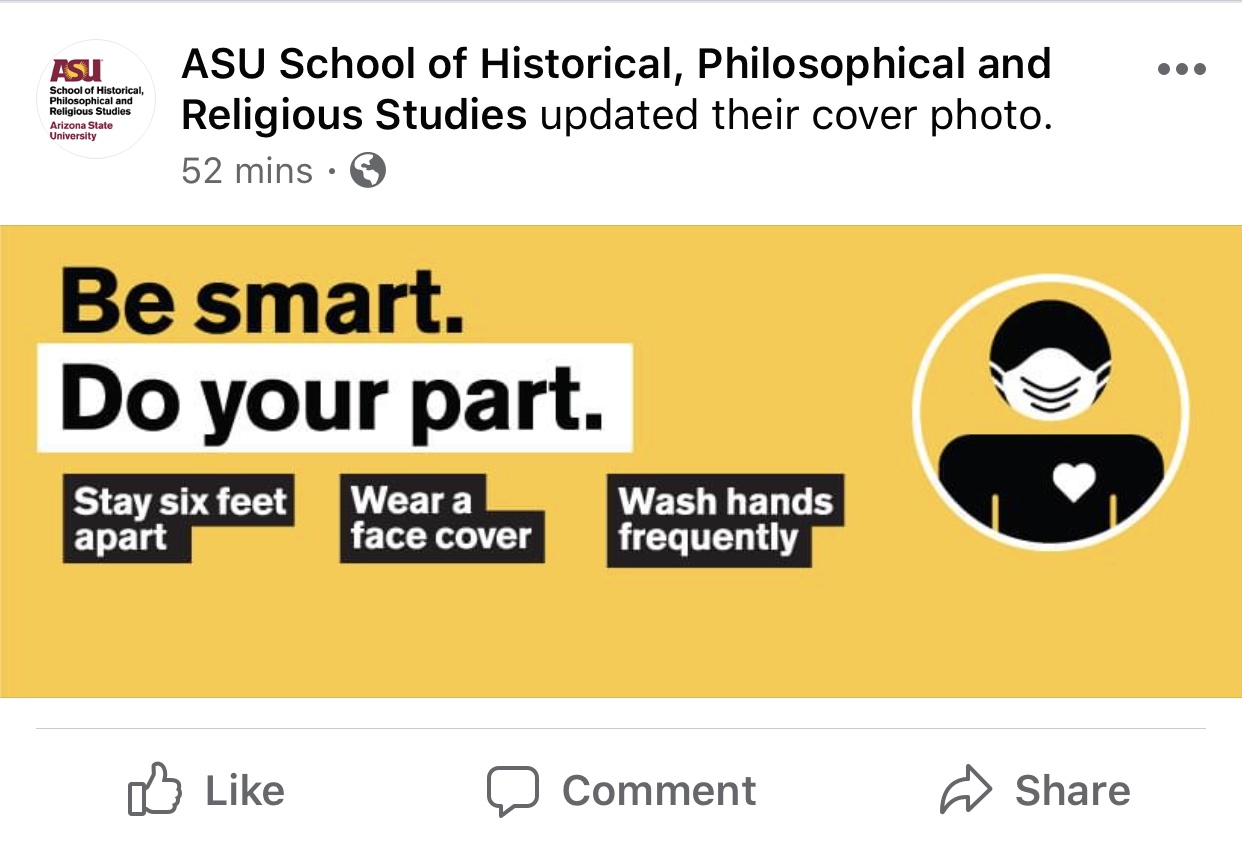Click the white "Do your part." banner
1242x843 pixels.
pos(334,398)
